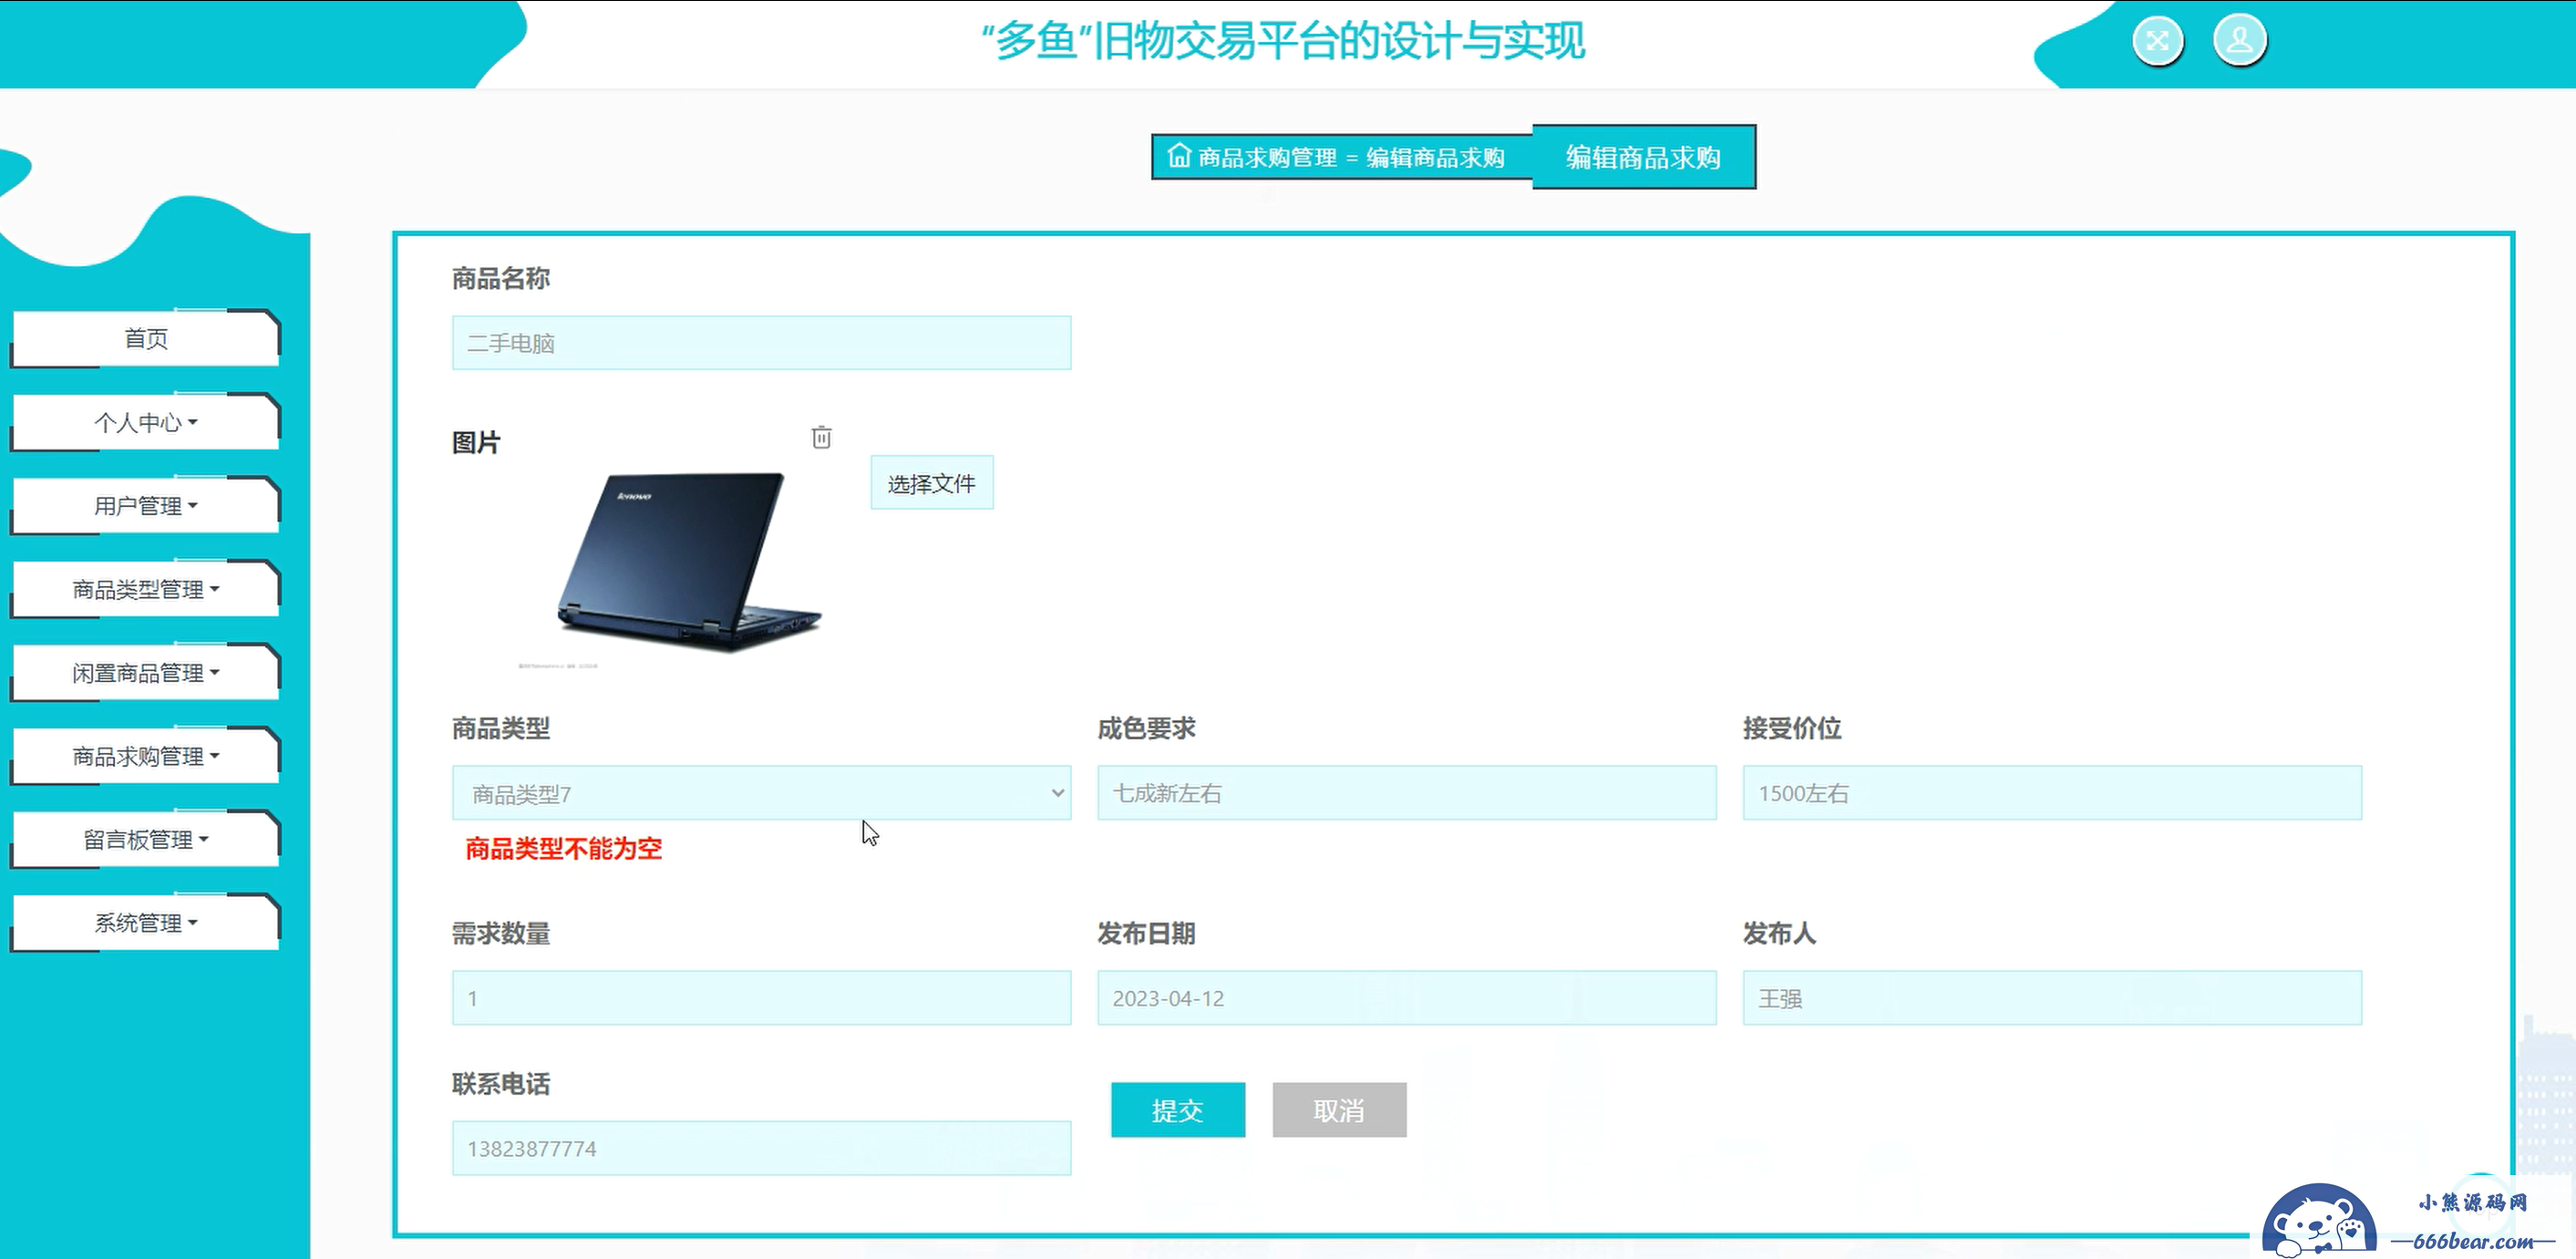Click the fullscreen toggle icon in header
The width and height of the screenshot is (2576, 1259).
click(x=2158, y=41)
